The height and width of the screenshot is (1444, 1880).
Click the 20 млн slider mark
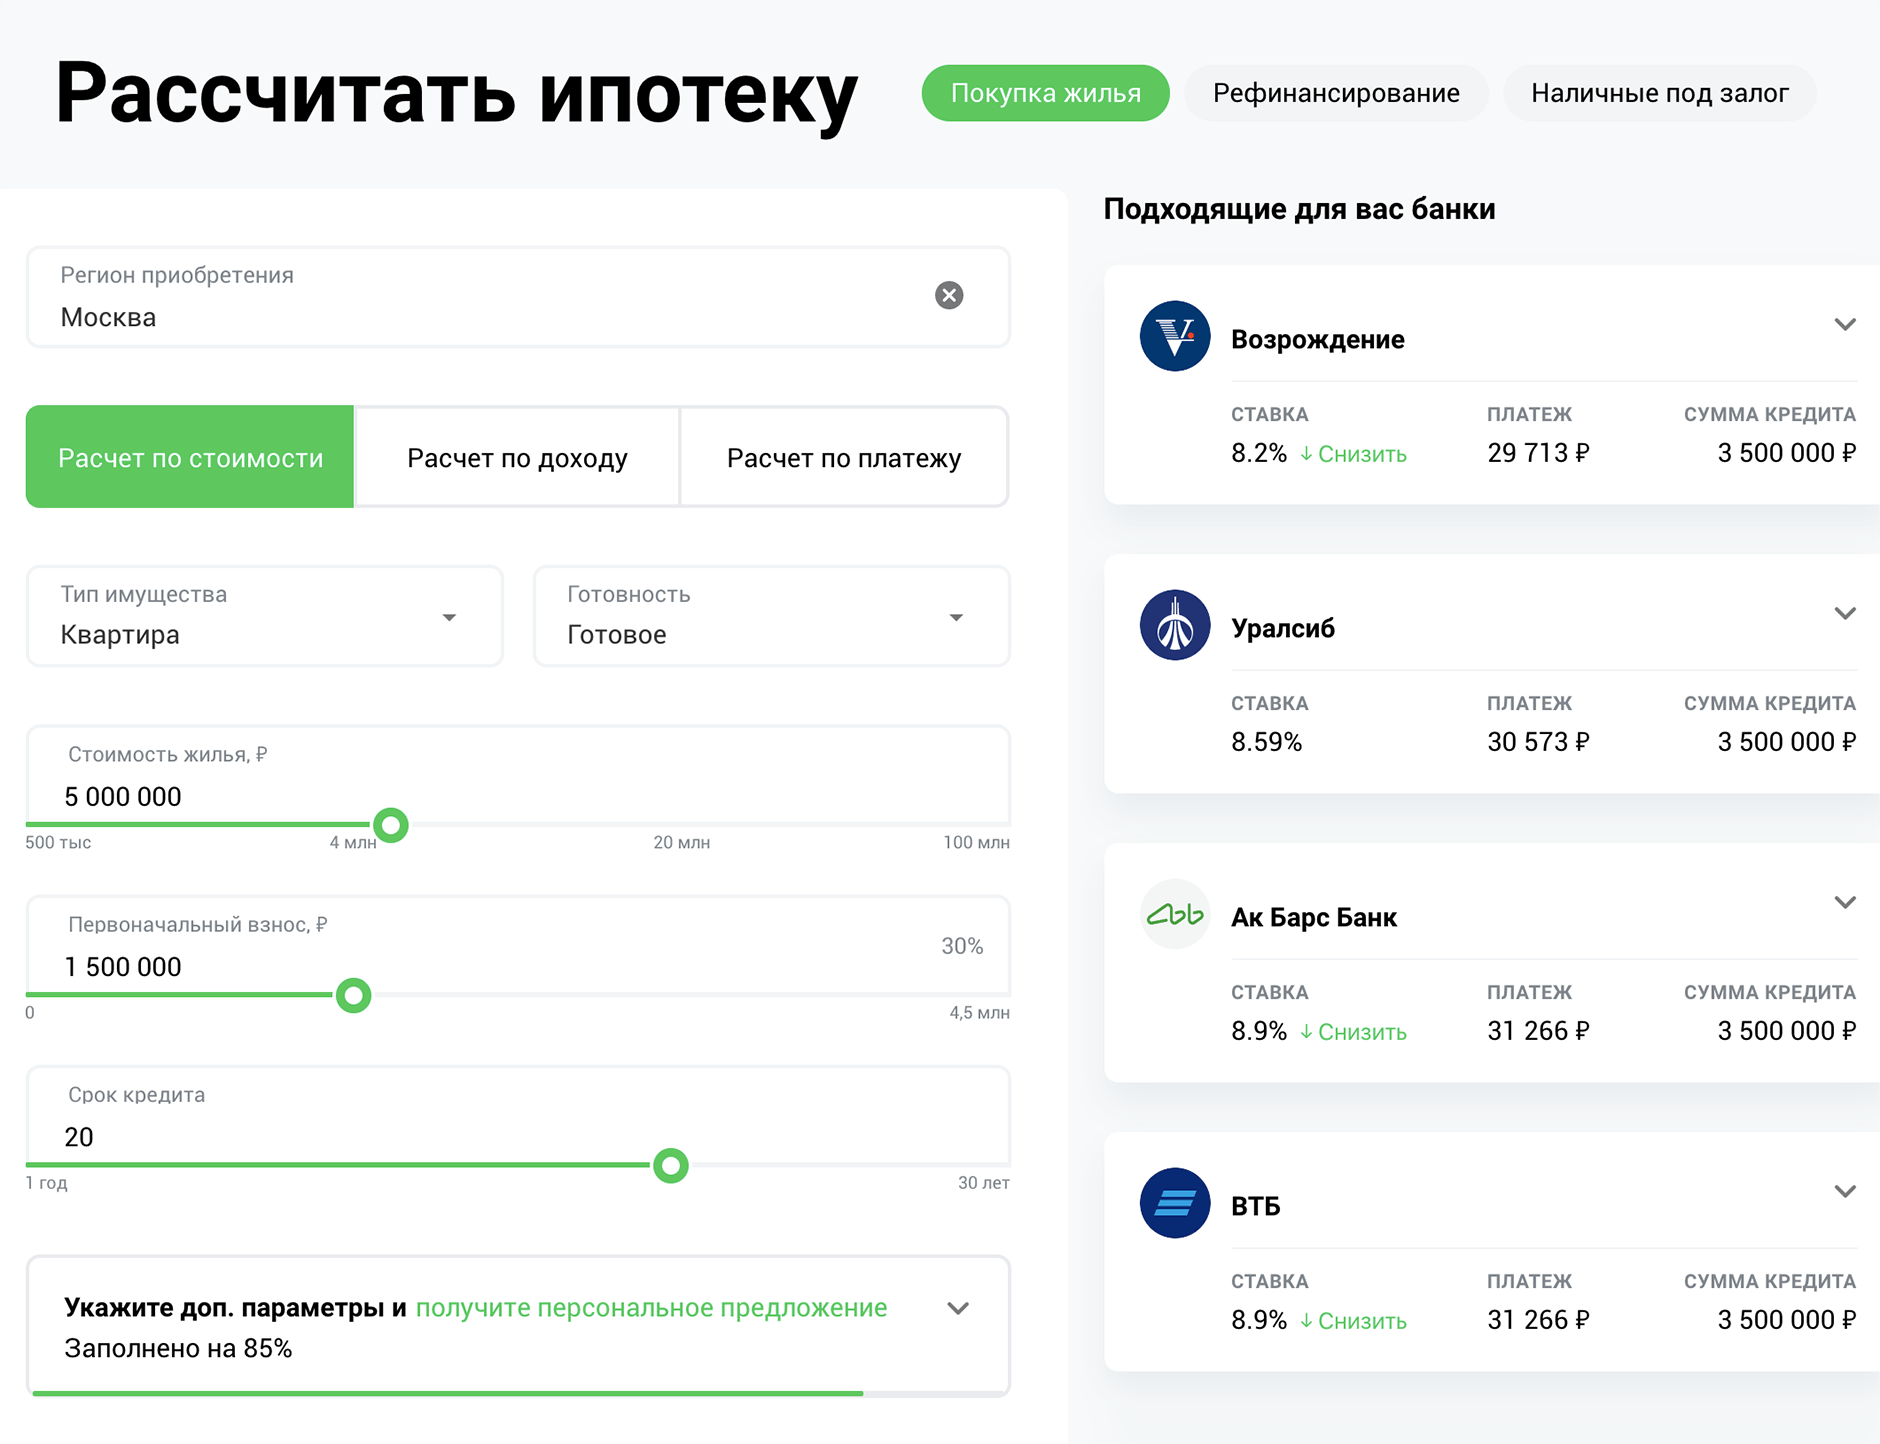click(x=682, y=843)
